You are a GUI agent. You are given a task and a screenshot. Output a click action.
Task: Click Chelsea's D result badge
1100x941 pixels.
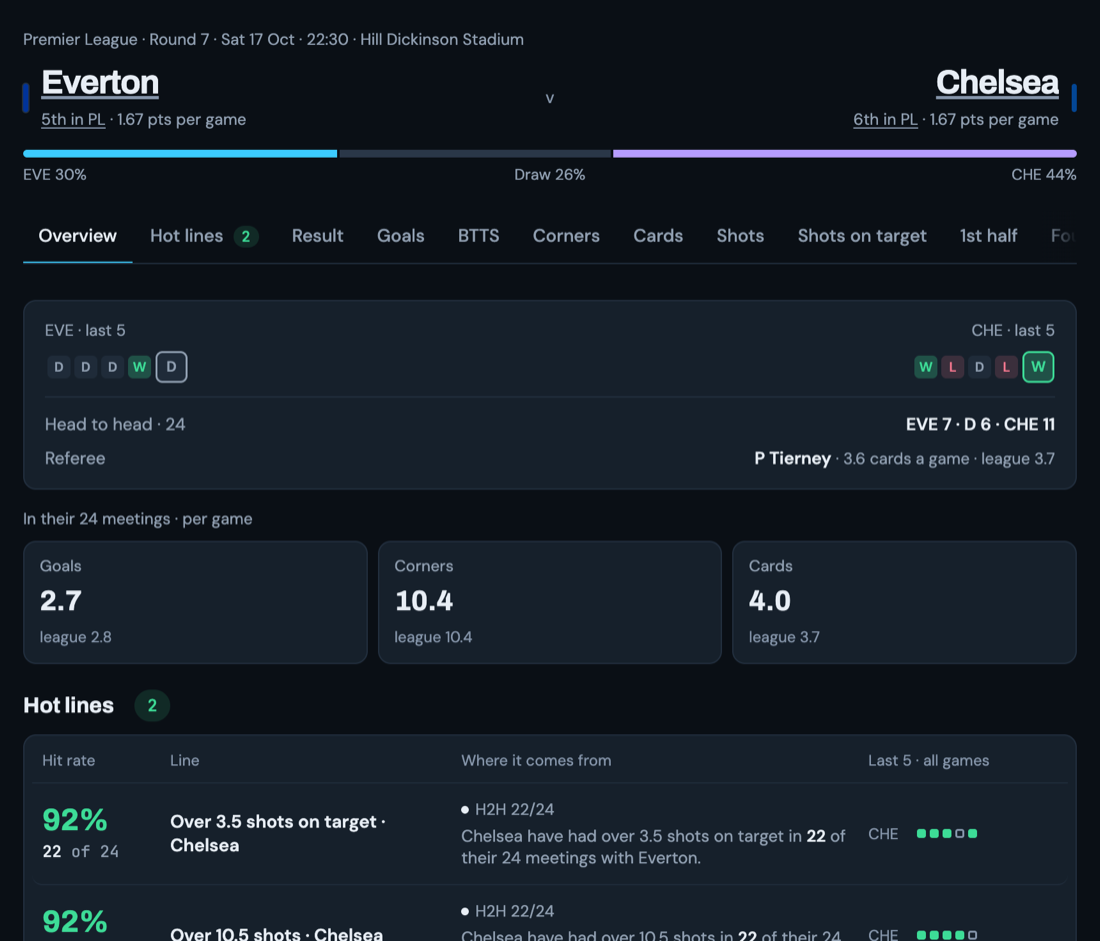click(979, 367)
